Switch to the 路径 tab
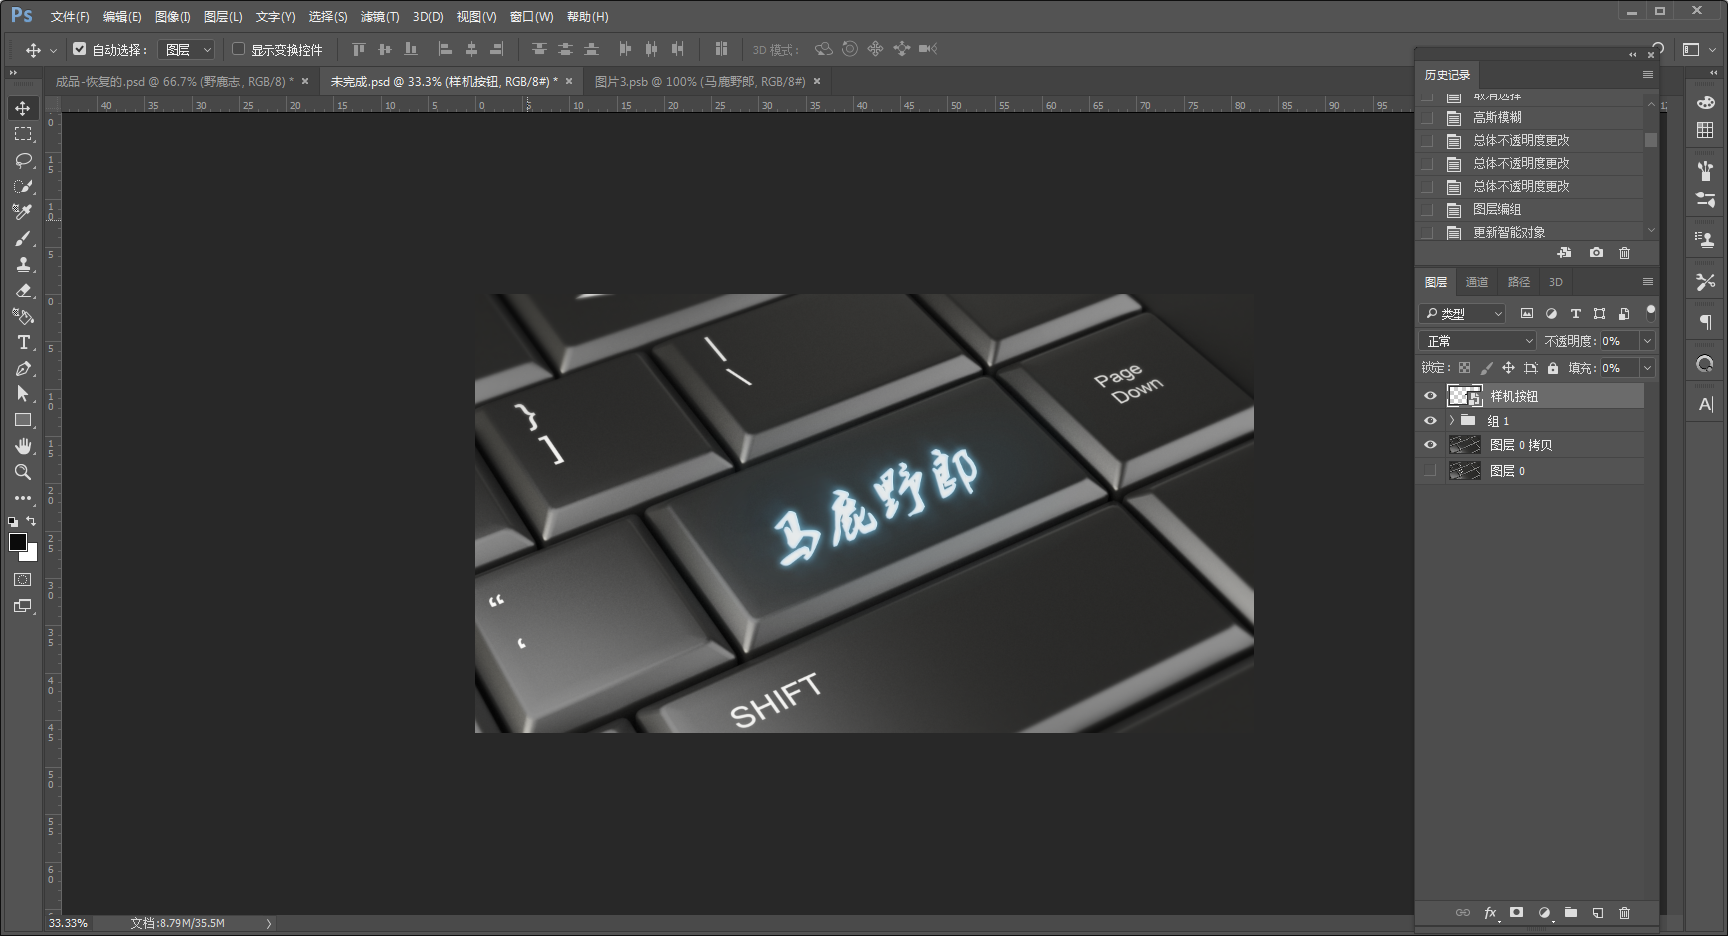1728x936 pixels. click(1519, 282)
